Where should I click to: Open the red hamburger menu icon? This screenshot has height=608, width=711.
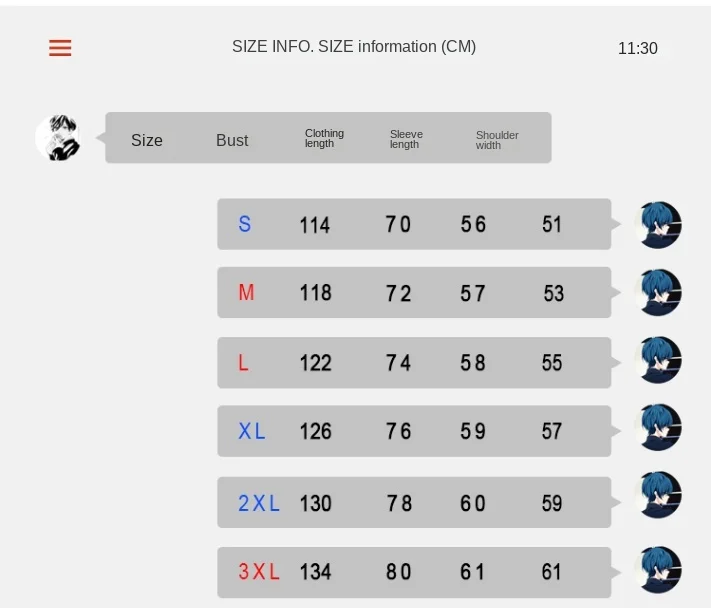point(60,48)
